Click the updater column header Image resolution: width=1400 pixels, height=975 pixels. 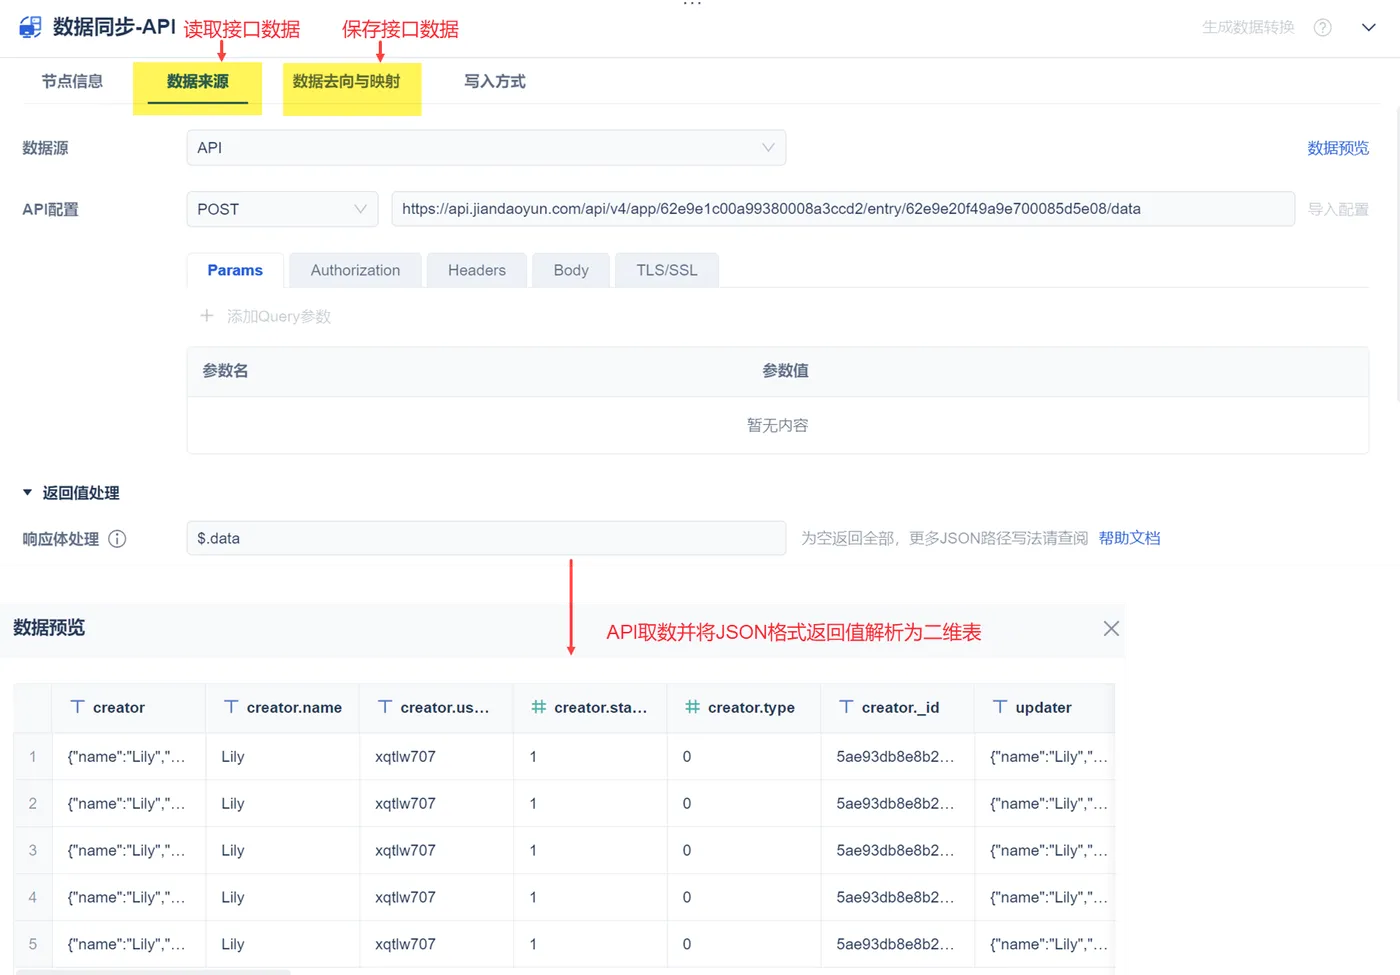(x=1044, y=708)
